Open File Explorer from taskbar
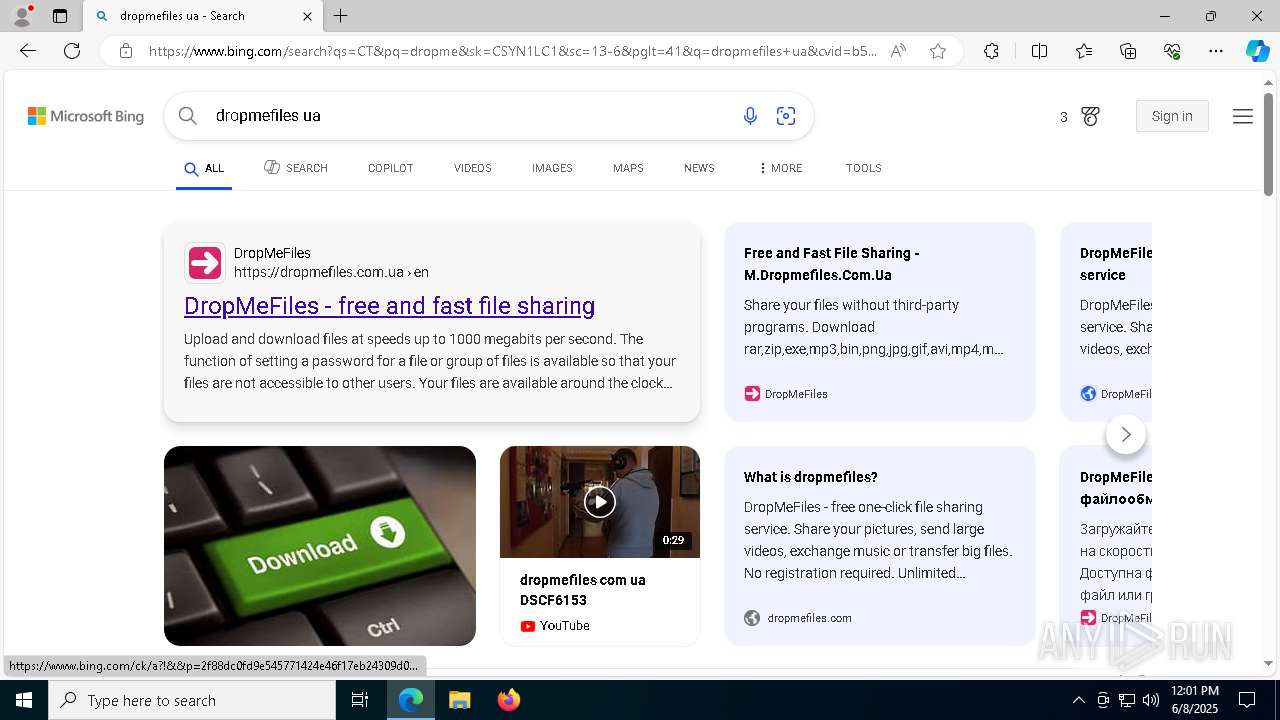Image resolution: width=1280 pixels, height=720 pixels. tap(460, 700)
